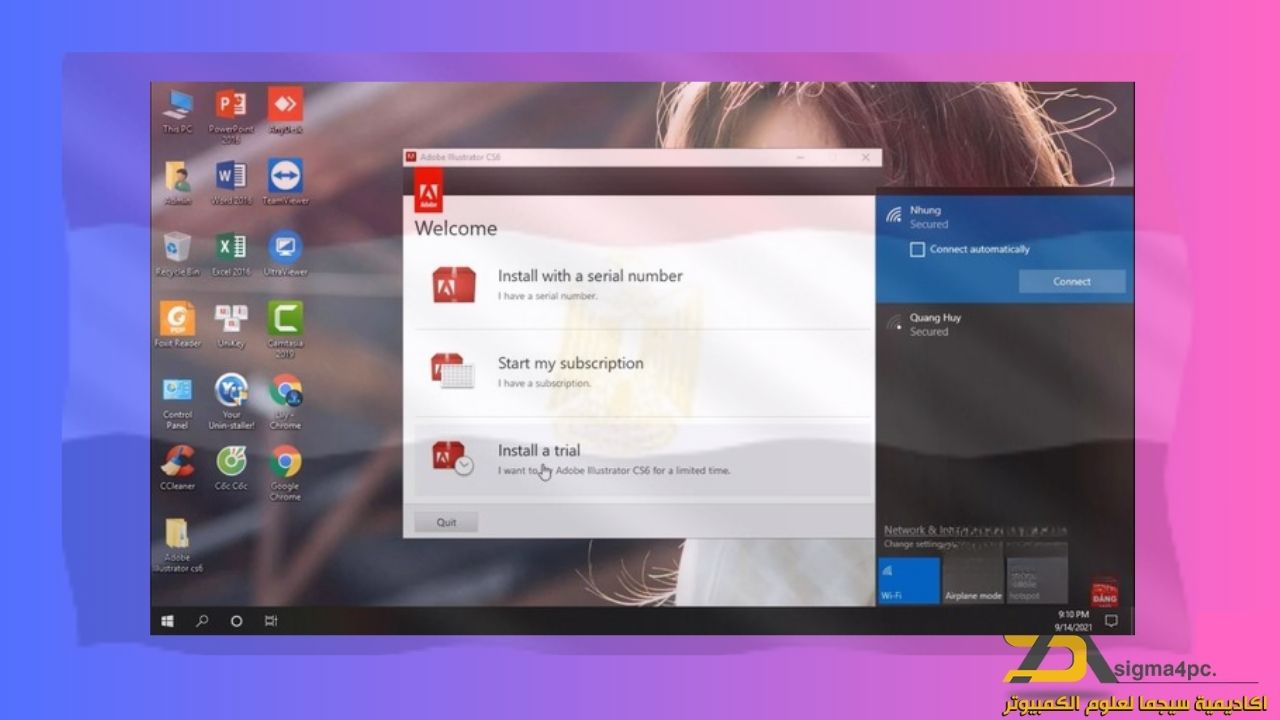The width and height of the screenshot is (1280, 720).
Task: Open Task View on the taskbar
Action: (270, 621)
